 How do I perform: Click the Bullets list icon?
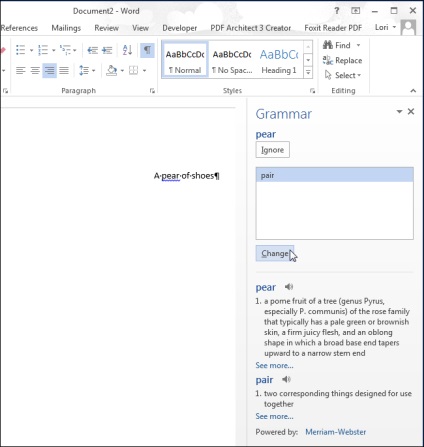(21, 50)
